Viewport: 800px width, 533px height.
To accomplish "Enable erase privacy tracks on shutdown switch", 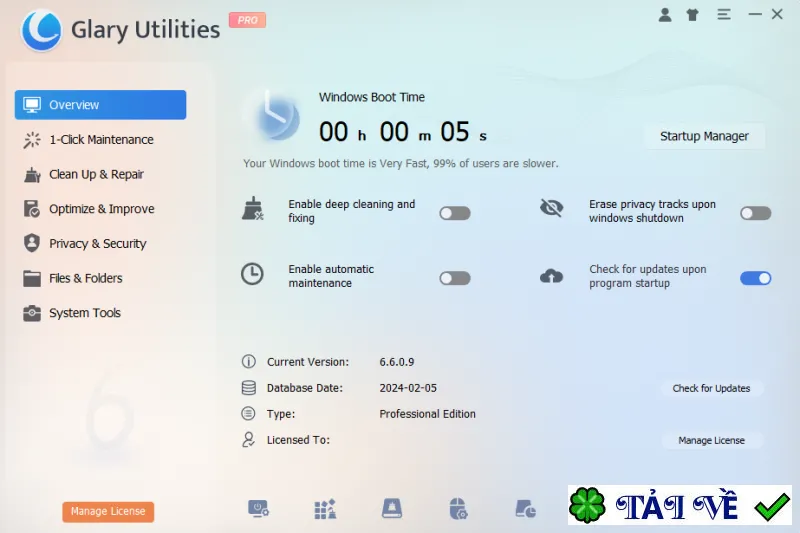I will tap(756, 213).
